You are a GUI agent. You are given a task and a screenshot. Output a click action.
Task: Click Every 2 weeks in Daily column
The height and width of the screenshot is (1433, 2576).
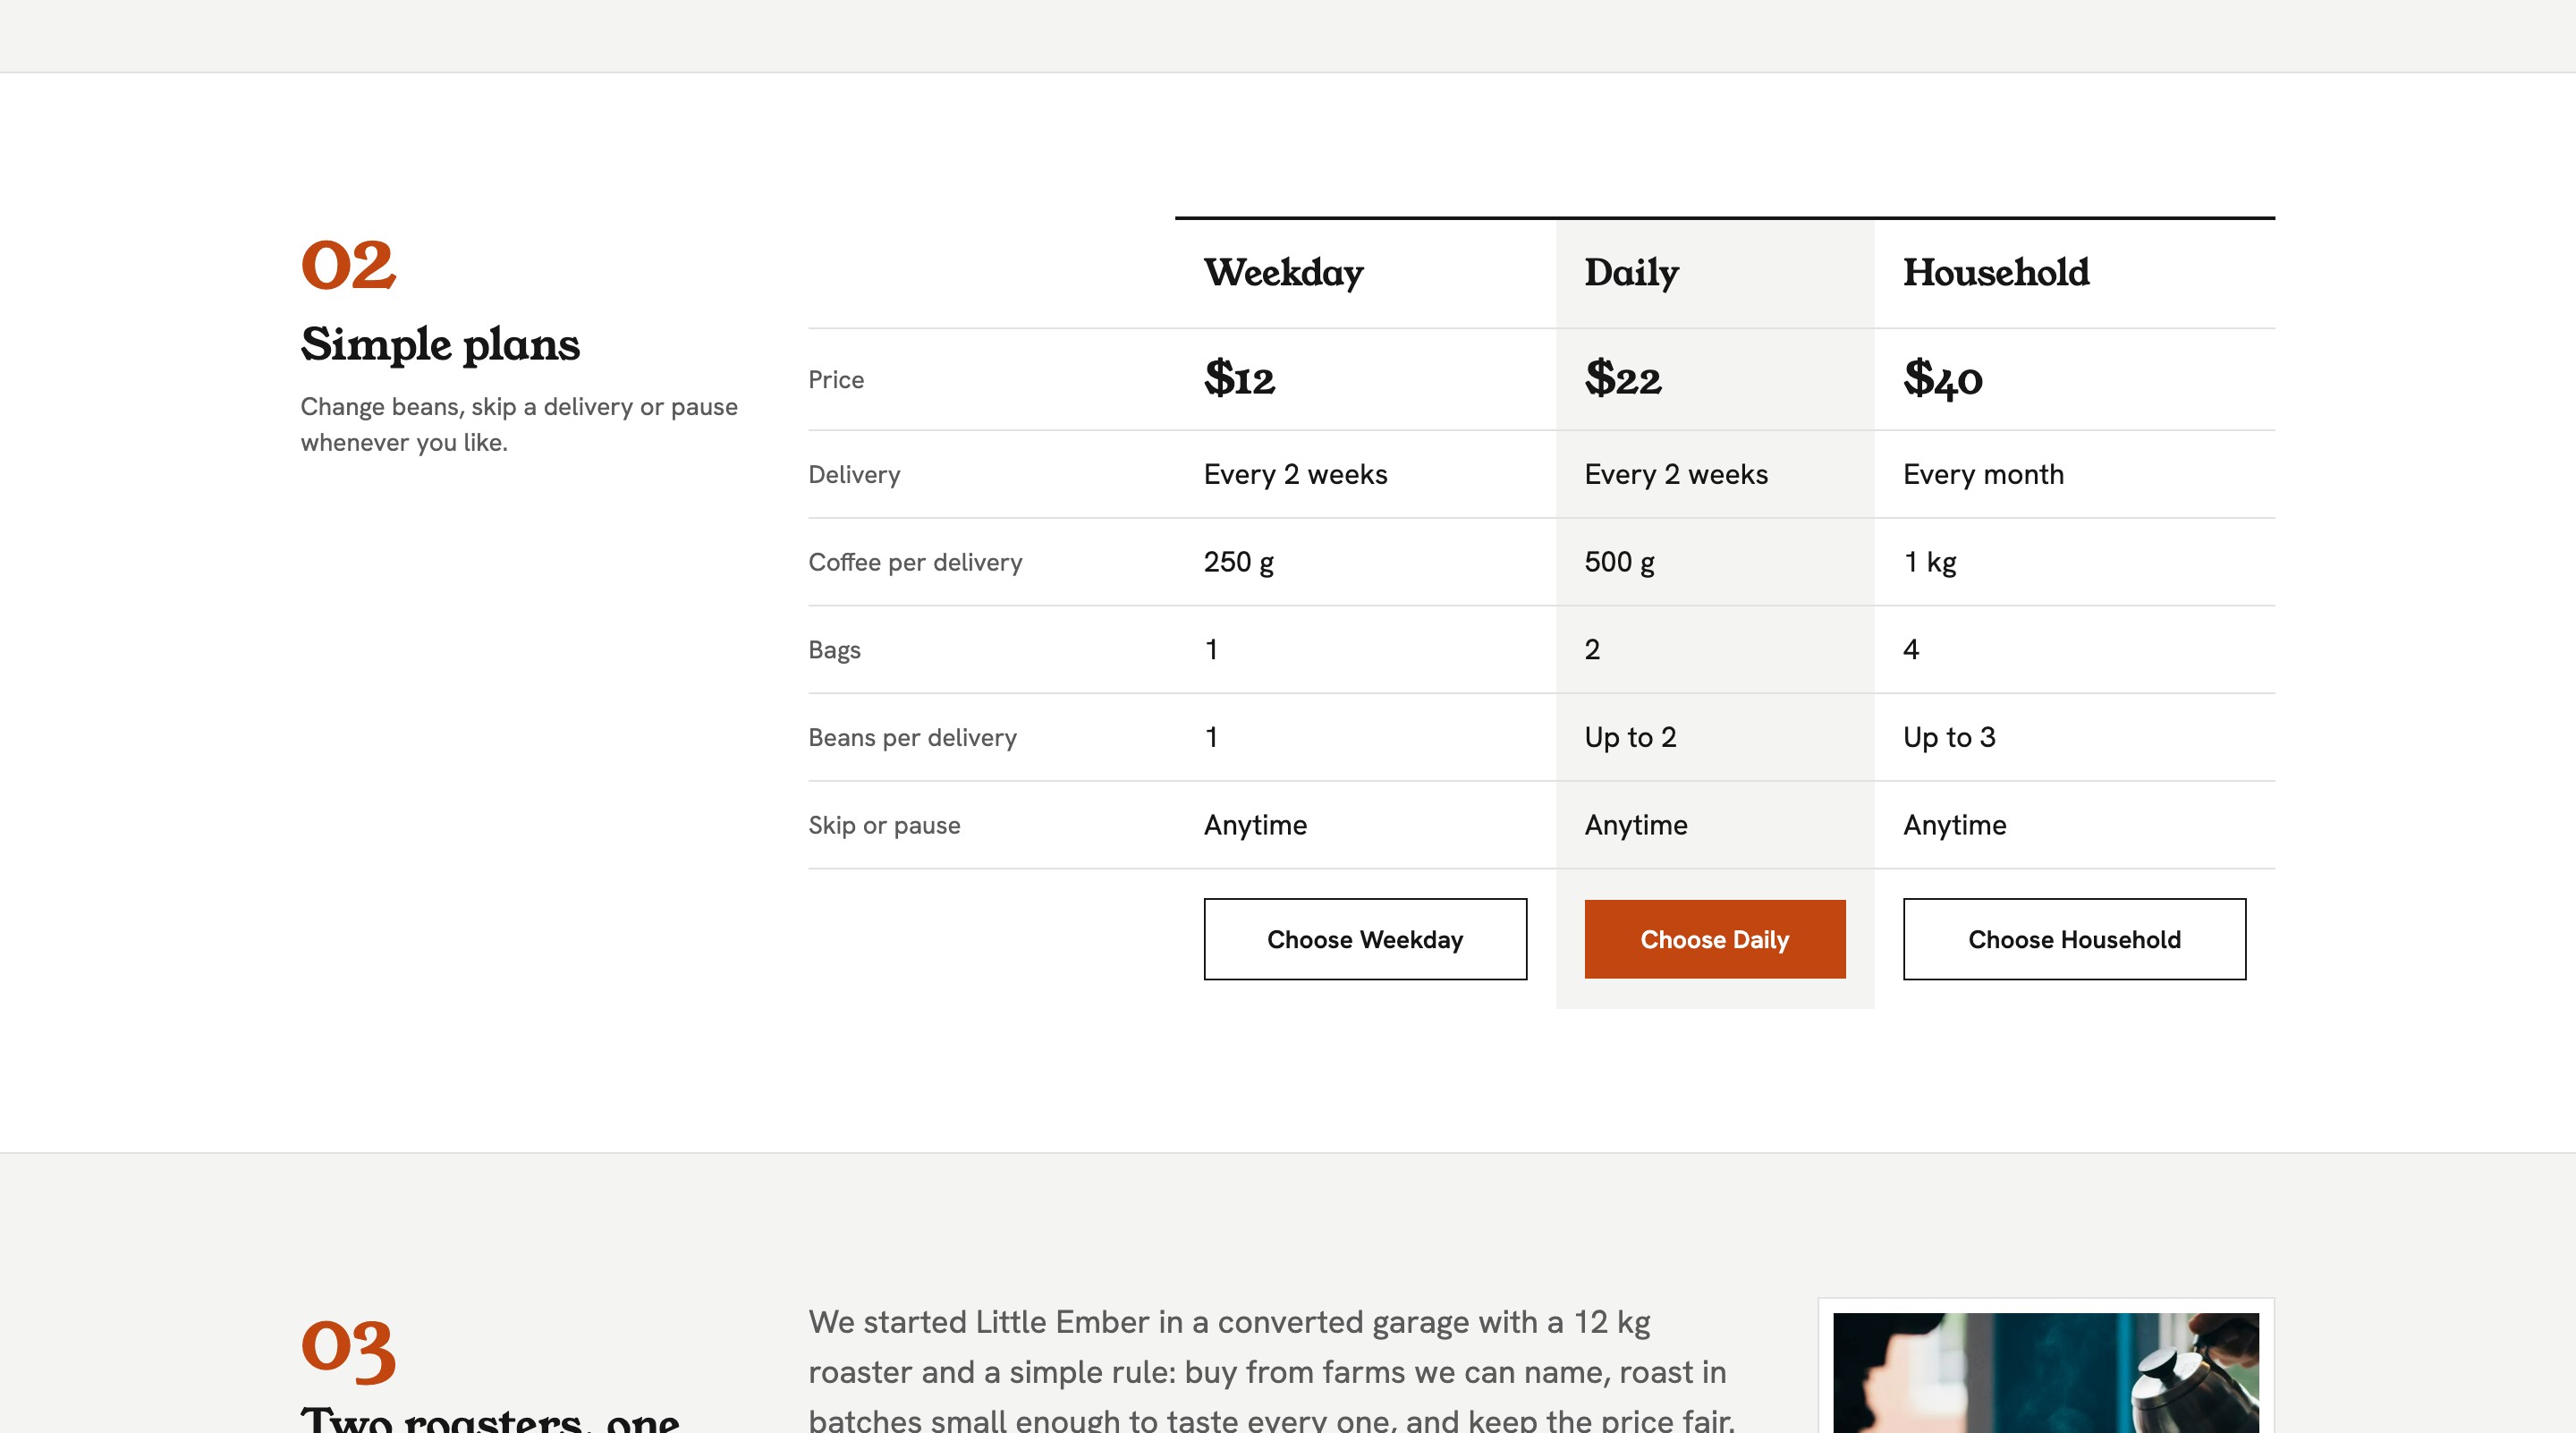pos(1676,475)
